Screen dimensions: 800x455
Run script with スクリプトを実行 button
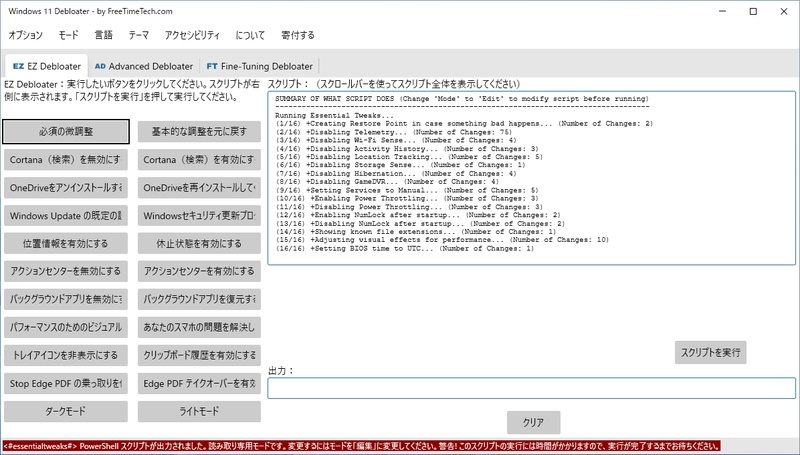pos(710,352)
